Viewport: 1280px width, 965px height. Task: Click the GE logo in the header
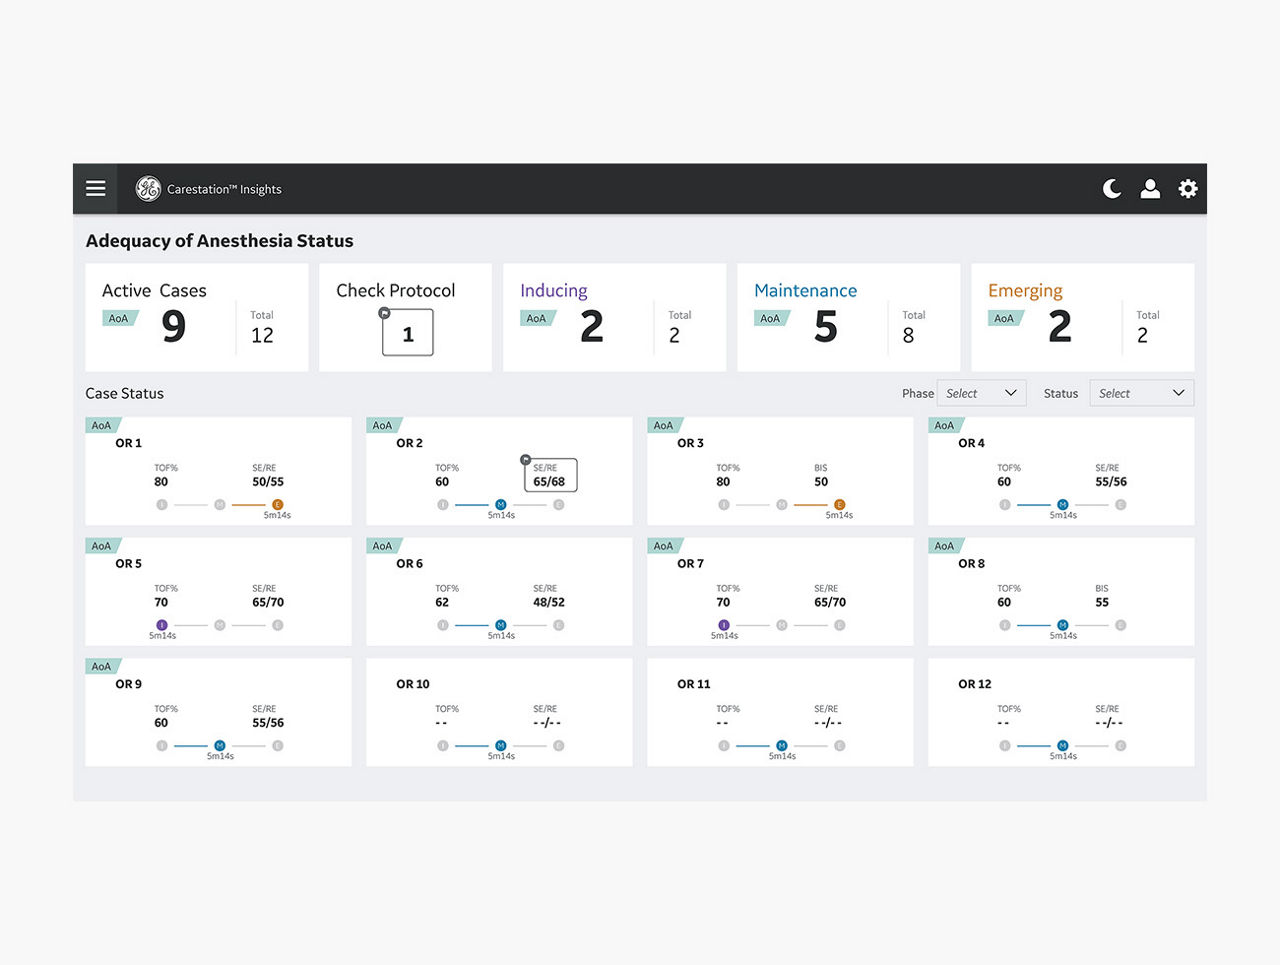148,189
